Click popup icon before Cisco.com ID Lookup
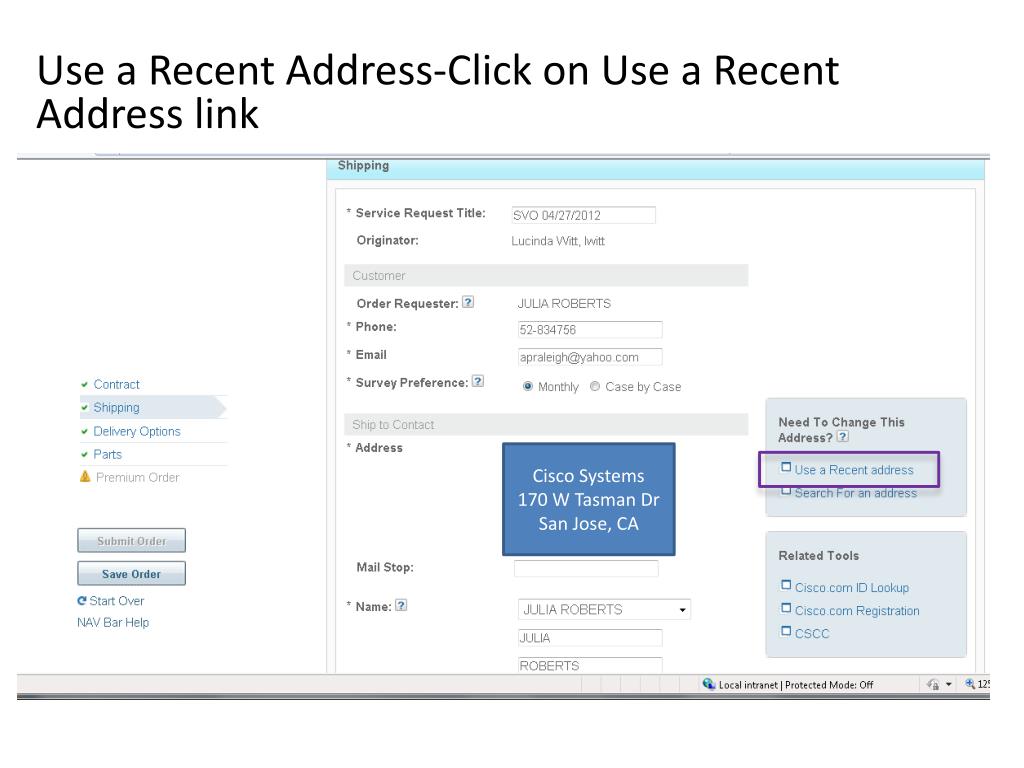This screenshot has width=1024, height=768. point(786,585)
